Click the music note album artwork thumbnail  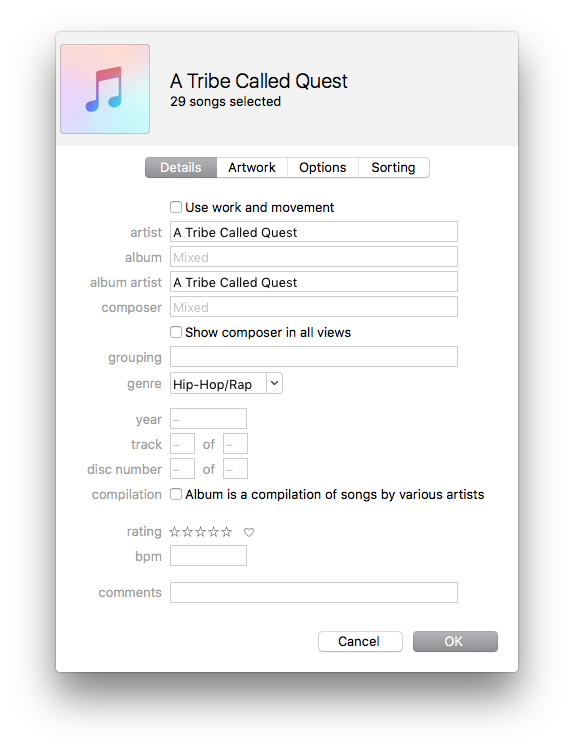(105, 89)
